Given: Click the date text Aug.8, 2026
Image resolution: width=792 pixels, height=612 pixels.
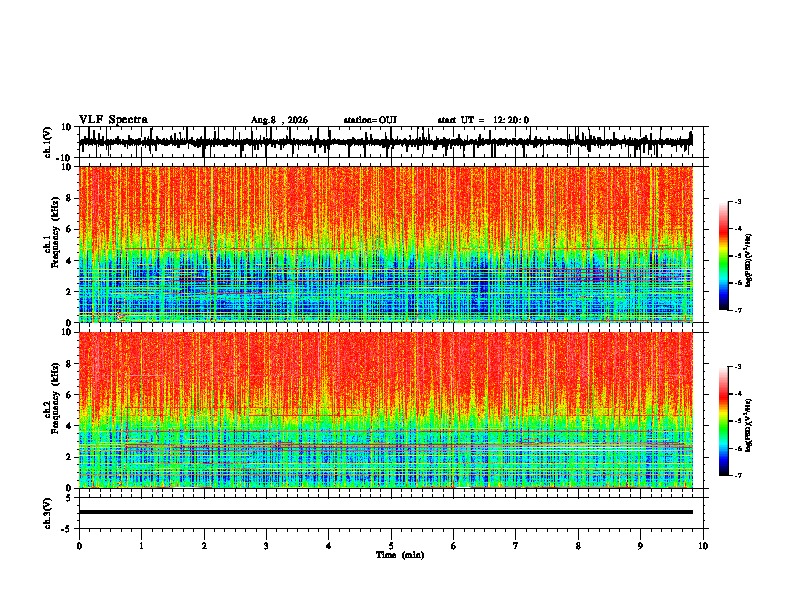Looking at the screenshot, I should pyautogui.click(x=279, y=120).
